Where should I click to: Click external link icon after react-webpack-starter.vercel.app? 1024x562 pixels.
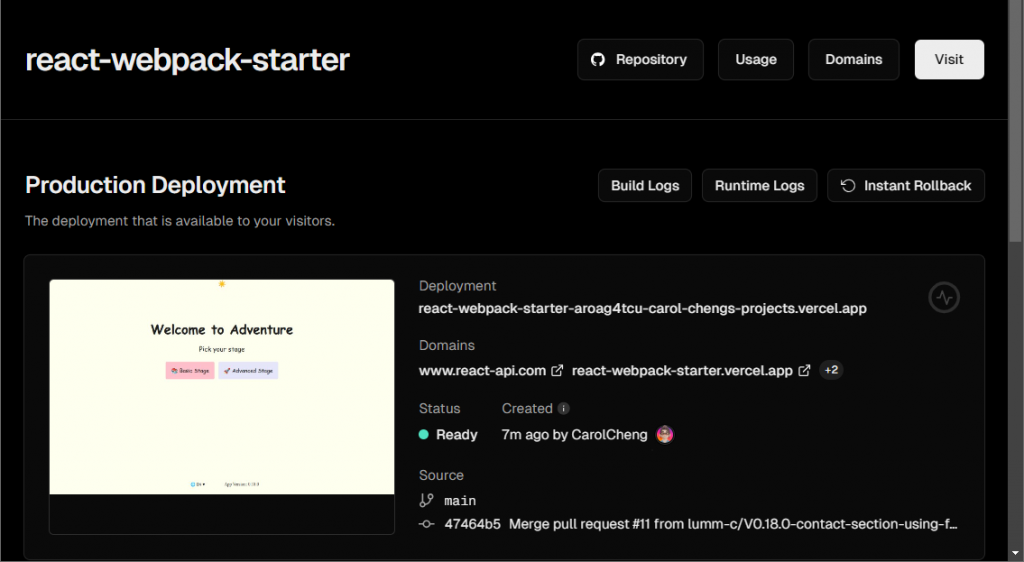click(x=805, y=370)
